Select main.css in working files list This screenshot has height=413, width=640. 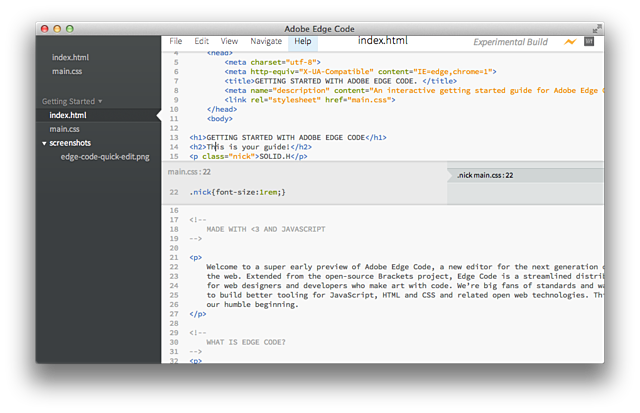point(67,71)
